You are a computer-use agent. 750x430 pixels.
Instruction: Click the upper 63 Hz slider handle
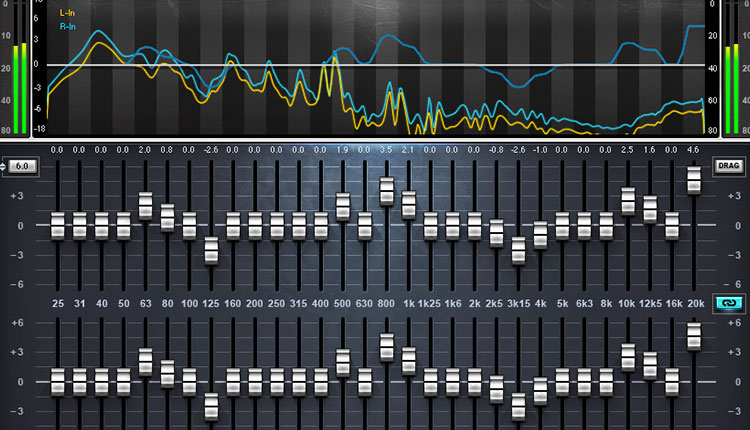(145, 204)
